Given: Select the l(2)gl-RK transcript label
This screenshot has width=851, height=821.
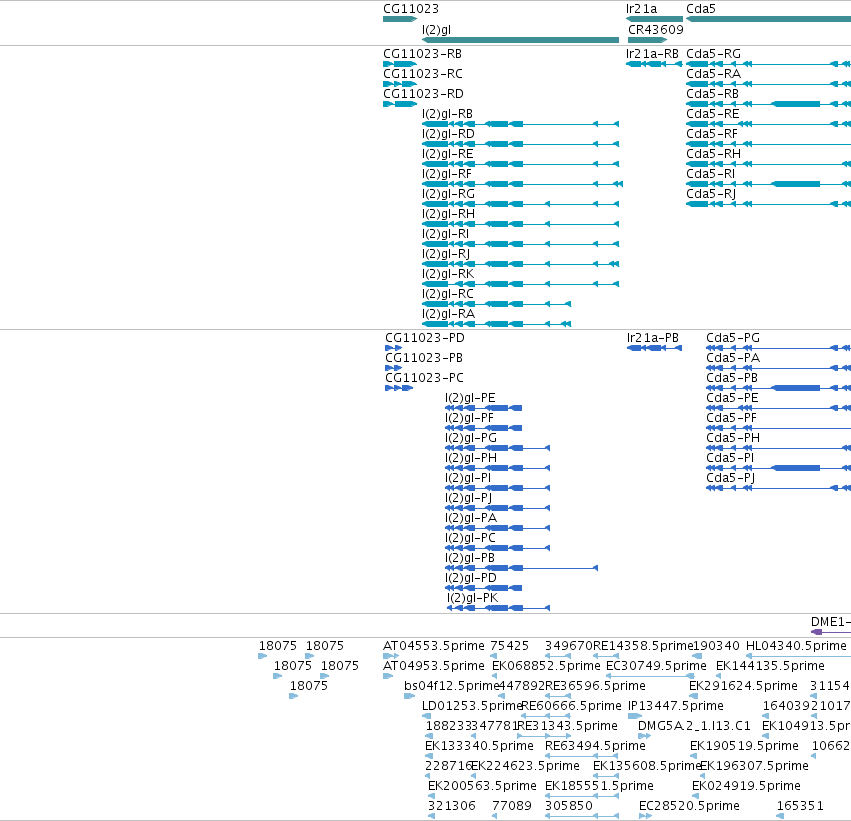Looking at the screenshot, I should click(x=448, y=274).
